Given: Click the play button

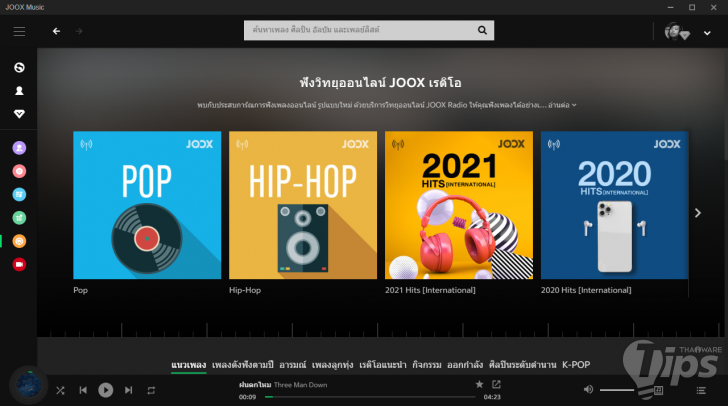Looking at the screenshot, I should [x=105, y=390].
